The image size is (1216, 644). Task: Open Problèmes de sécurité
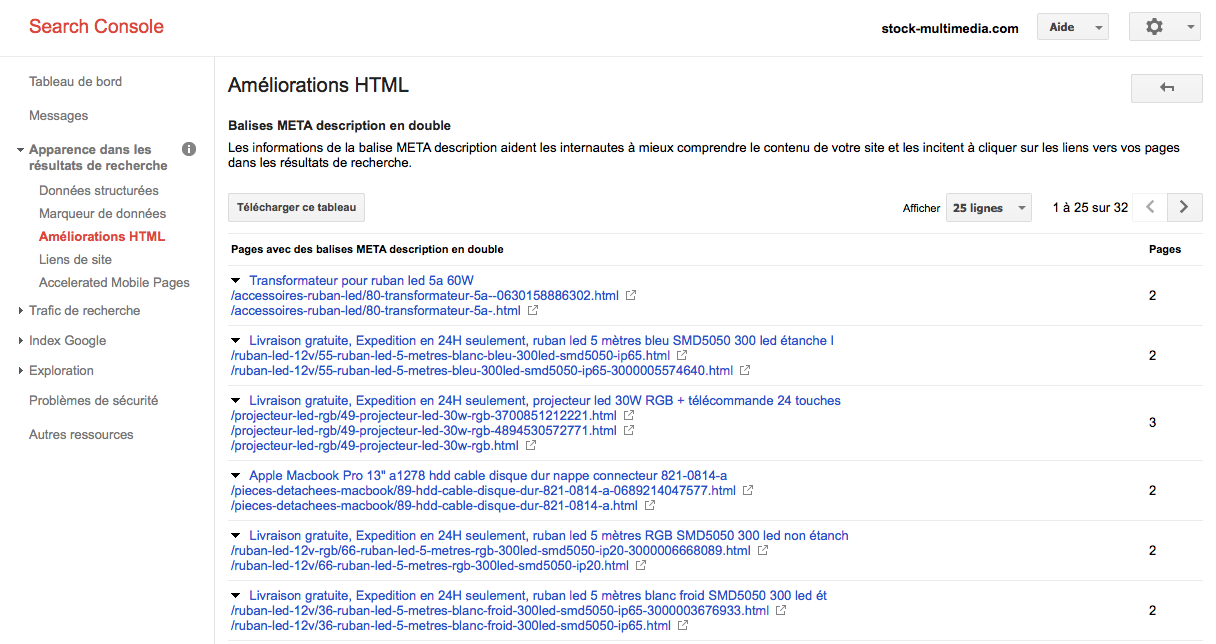pyautogui.click(x=94, y=400)
